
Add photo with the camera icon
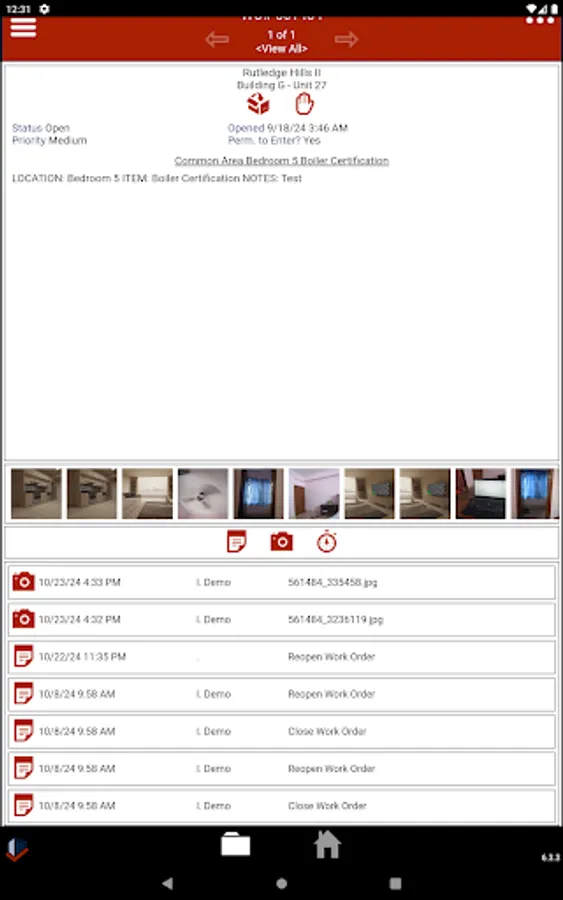[x=281, y=542]
